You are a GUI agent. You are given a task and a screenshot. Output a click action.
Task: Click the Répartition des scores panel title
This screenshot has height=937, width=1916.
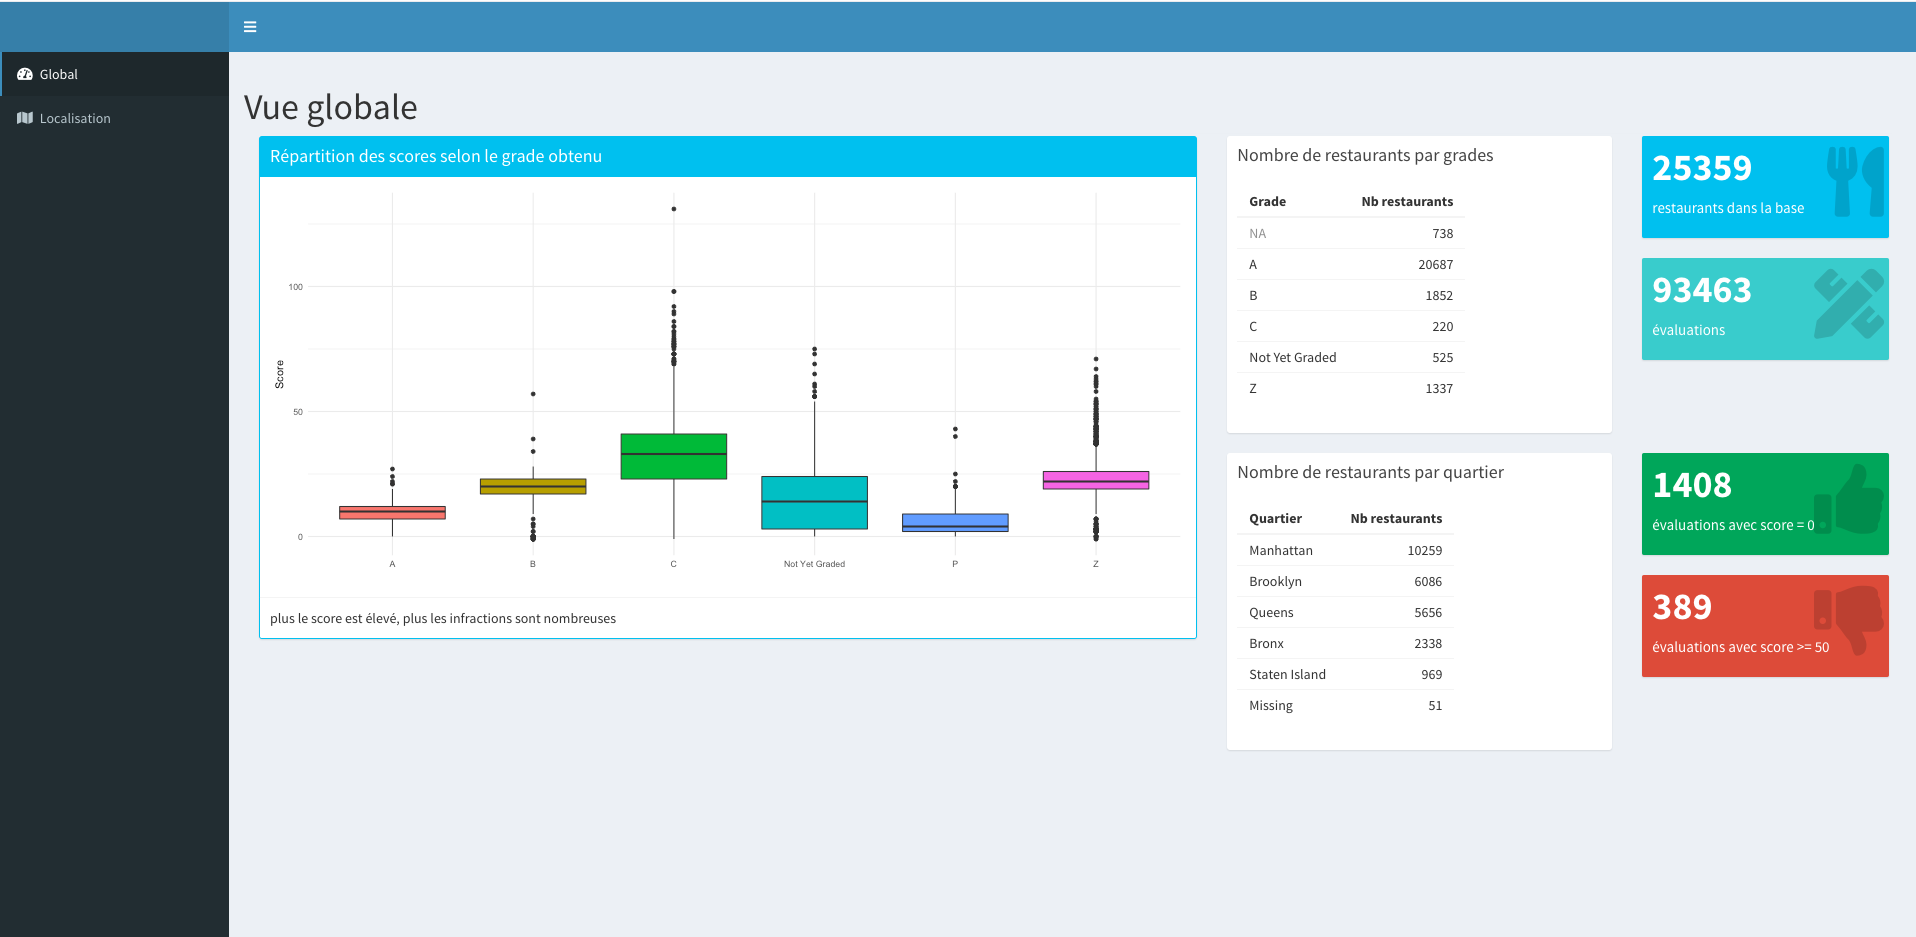(436, 156)
